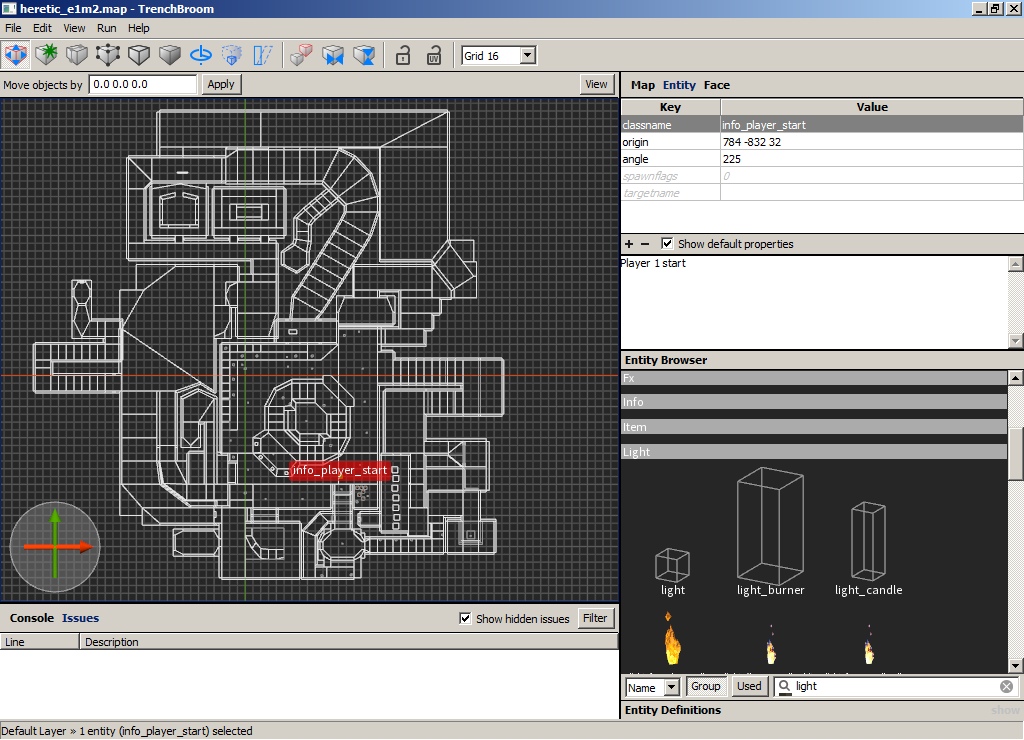The width and height of the screenshot is (1024, 740).
Task: Click the Apply button
Action: point(221,85)
